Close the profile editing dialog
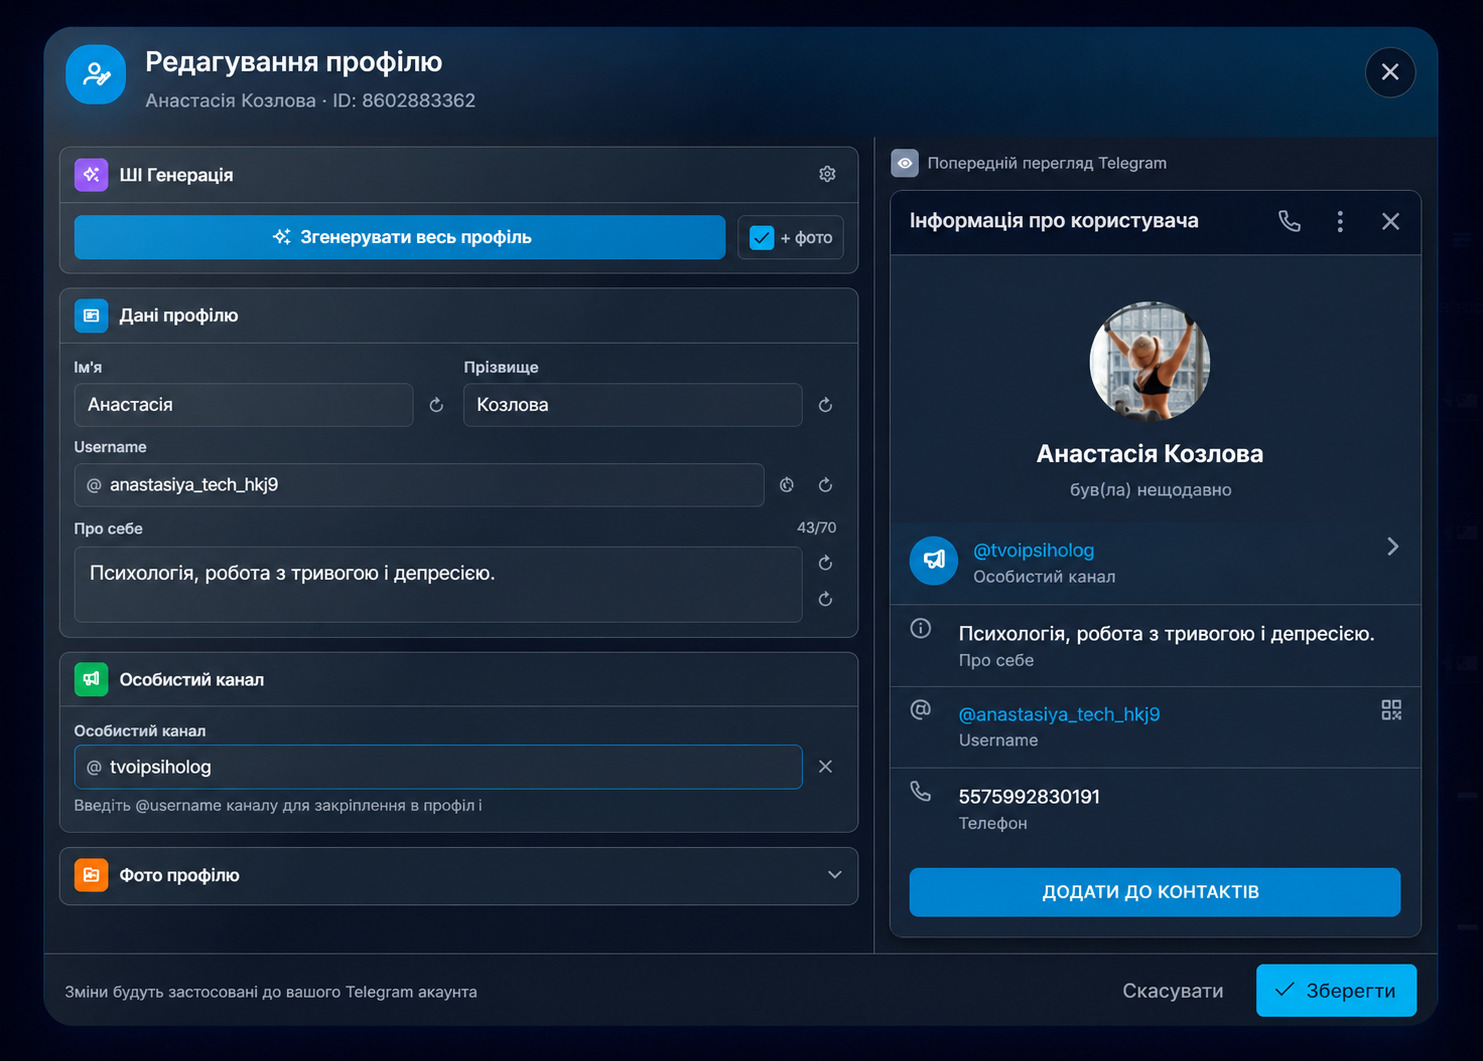Screen dimensions: 1483x1061 click(1390, 72)
